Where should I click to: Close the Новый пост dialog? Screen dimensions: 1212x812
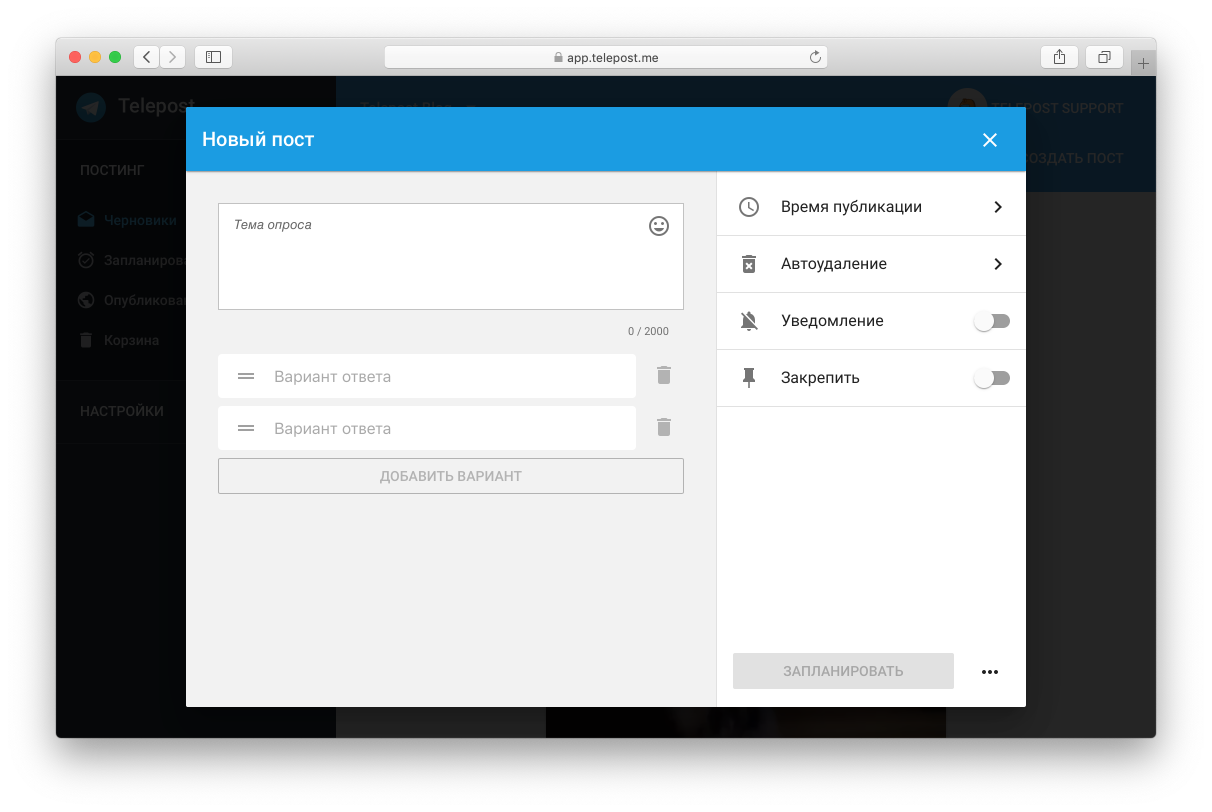tap(989, 140)
